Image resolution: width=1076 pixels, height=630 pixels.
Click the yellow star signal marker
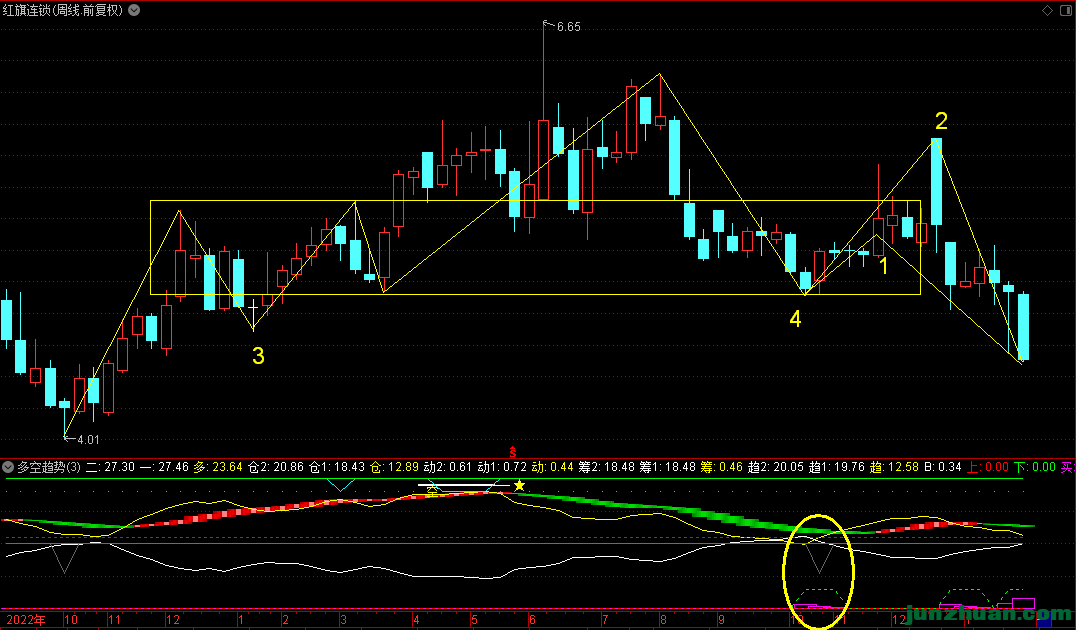(x=519, y=486)
